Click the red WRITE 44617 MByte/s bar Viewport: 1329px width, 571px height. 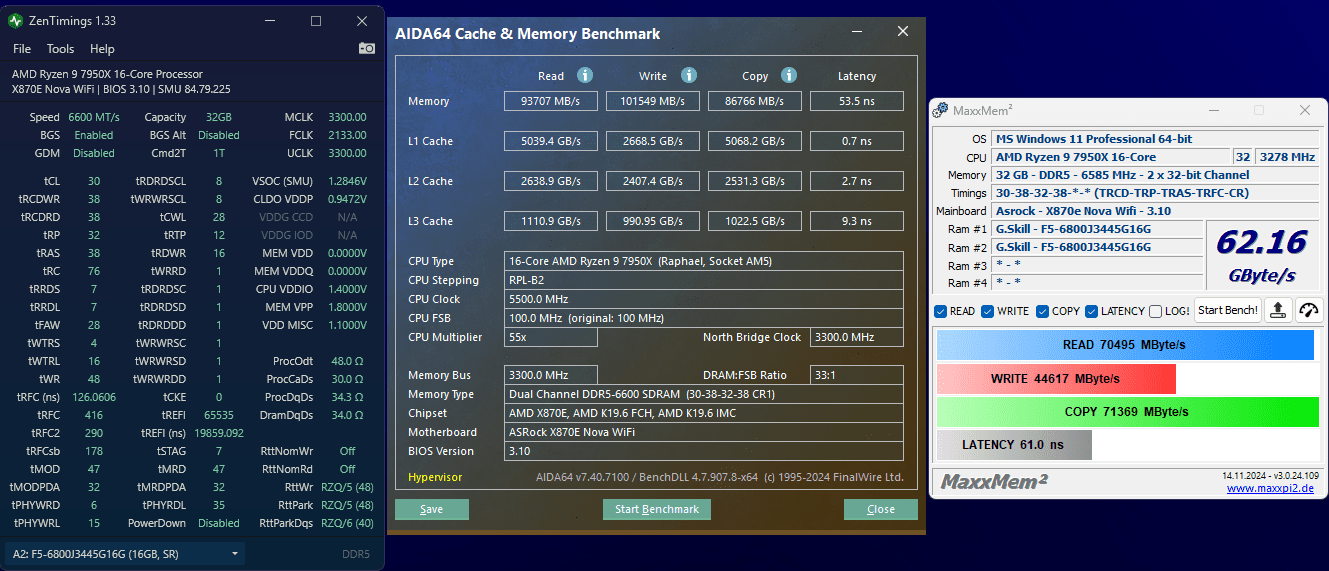(1056, 379)
